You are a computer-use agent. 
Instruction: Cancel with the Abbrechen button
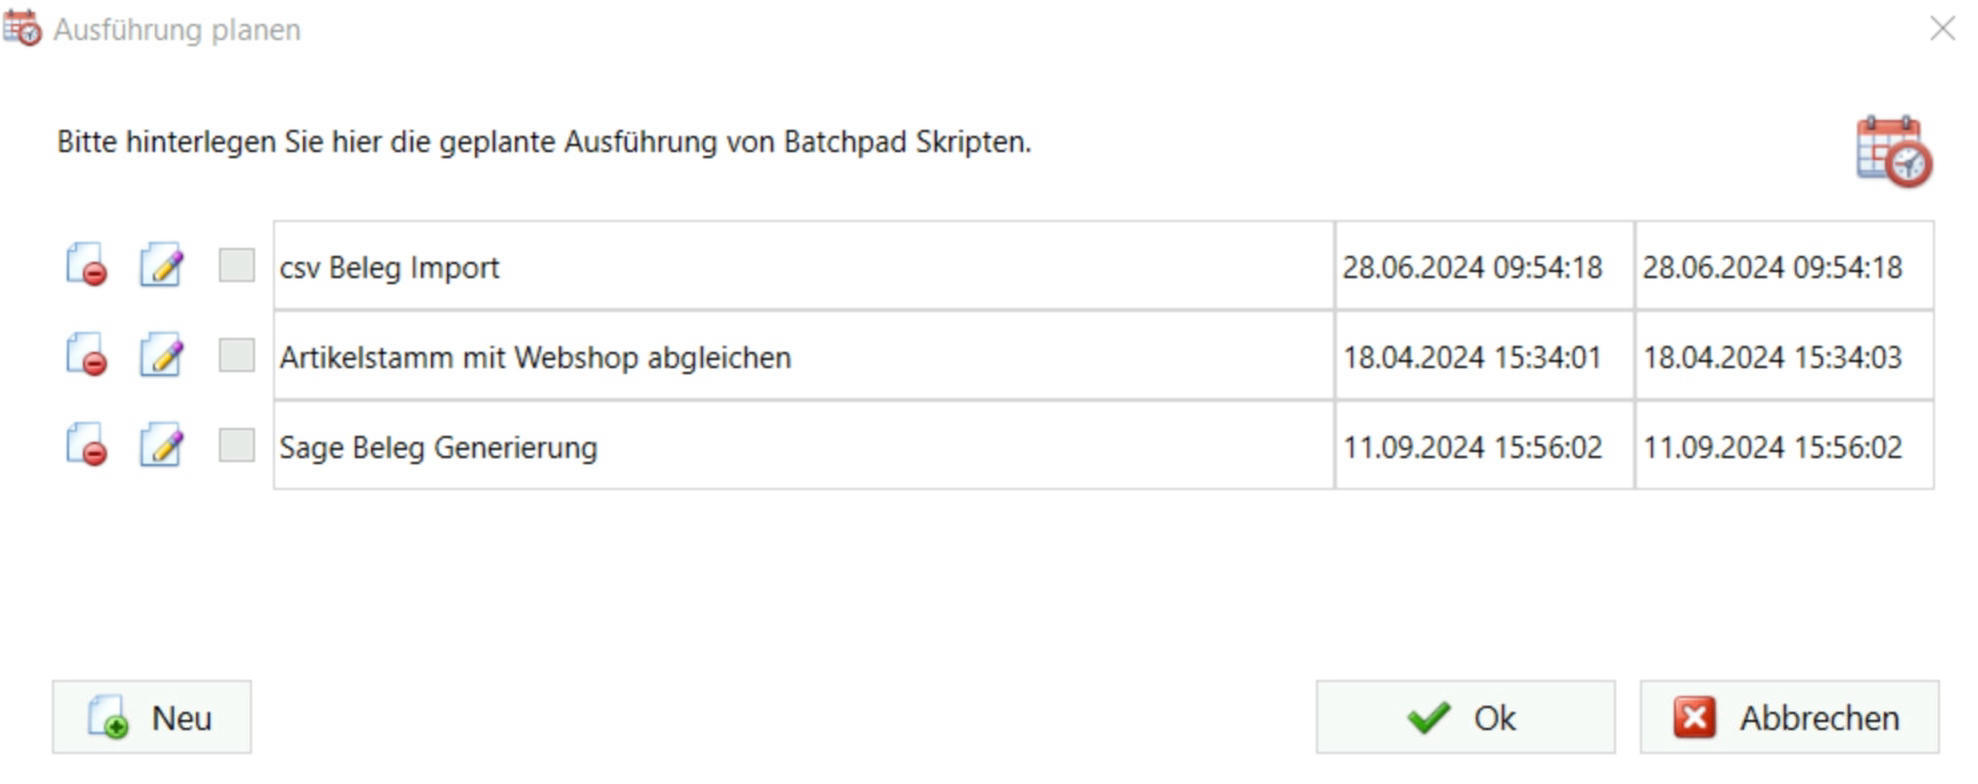point(1789,718)
